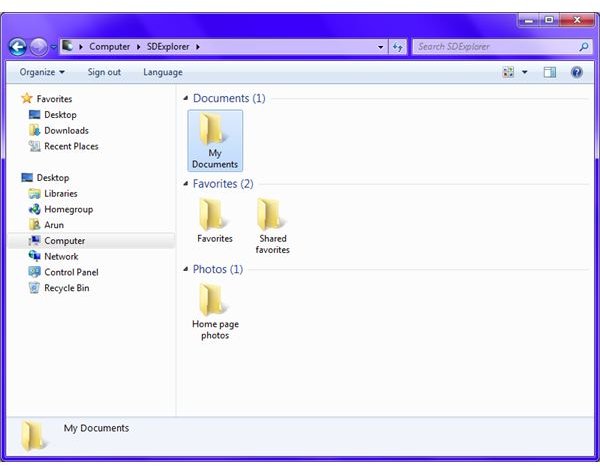Image resolution: width=600 pixels, height=466 pixels.
Task: Maximize the SDExplorer window
Action: (x=549, y=20)
